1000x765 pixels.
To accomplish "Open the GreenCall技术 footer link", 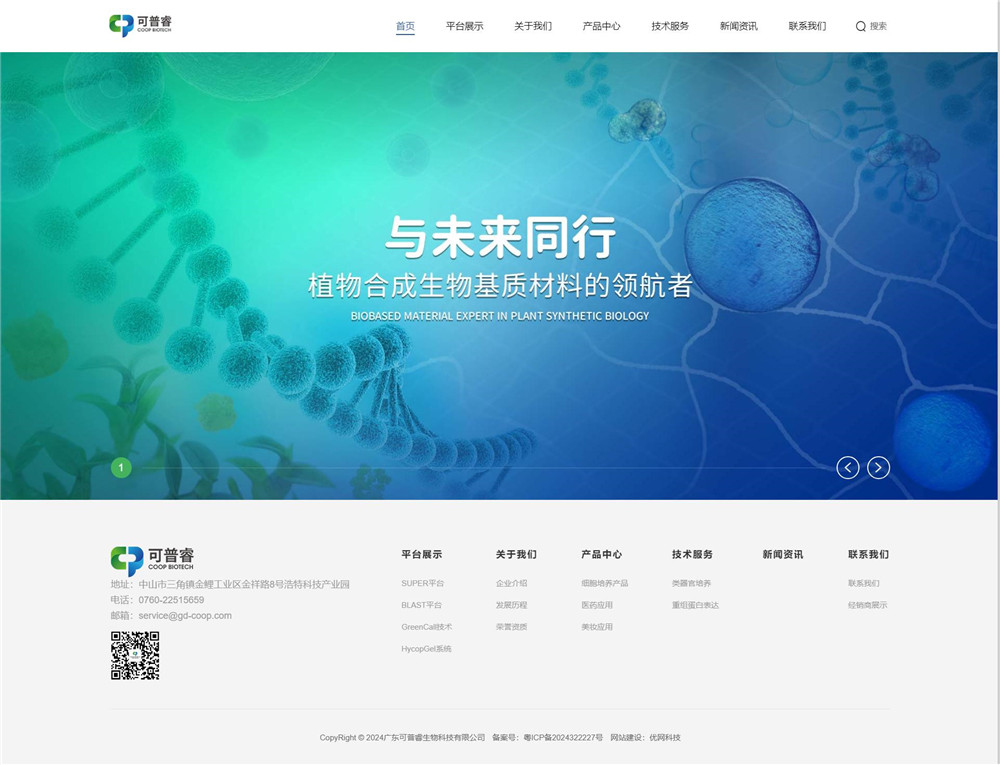I will 426,627.
